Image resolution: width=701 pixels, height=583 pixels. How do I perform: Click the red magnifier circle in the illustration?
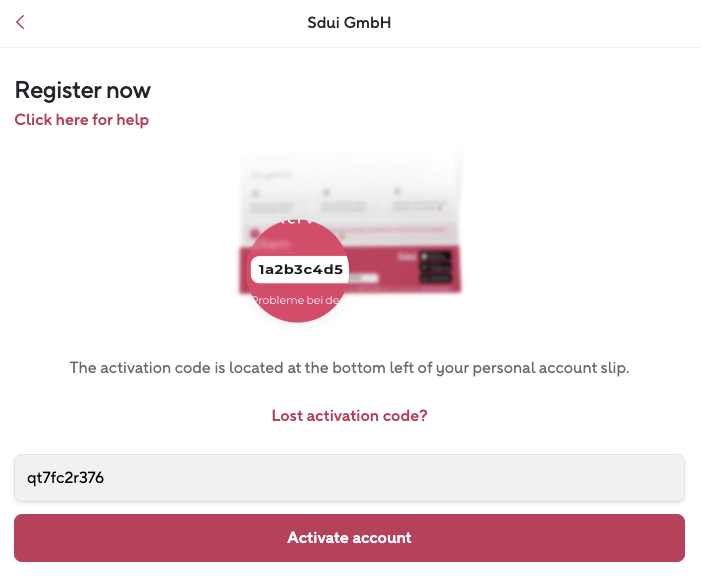tap(296, 300)
